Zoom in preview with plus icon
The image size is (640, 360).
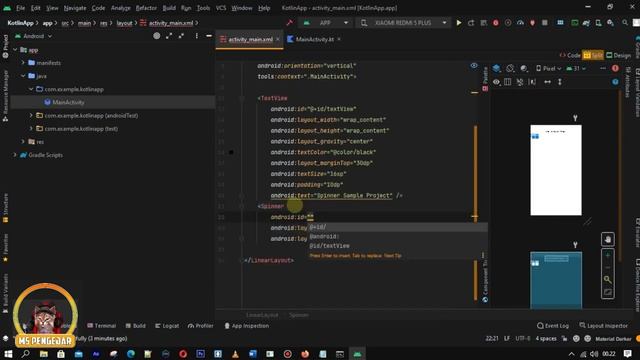pyautogui.click(x=608, y=256)
